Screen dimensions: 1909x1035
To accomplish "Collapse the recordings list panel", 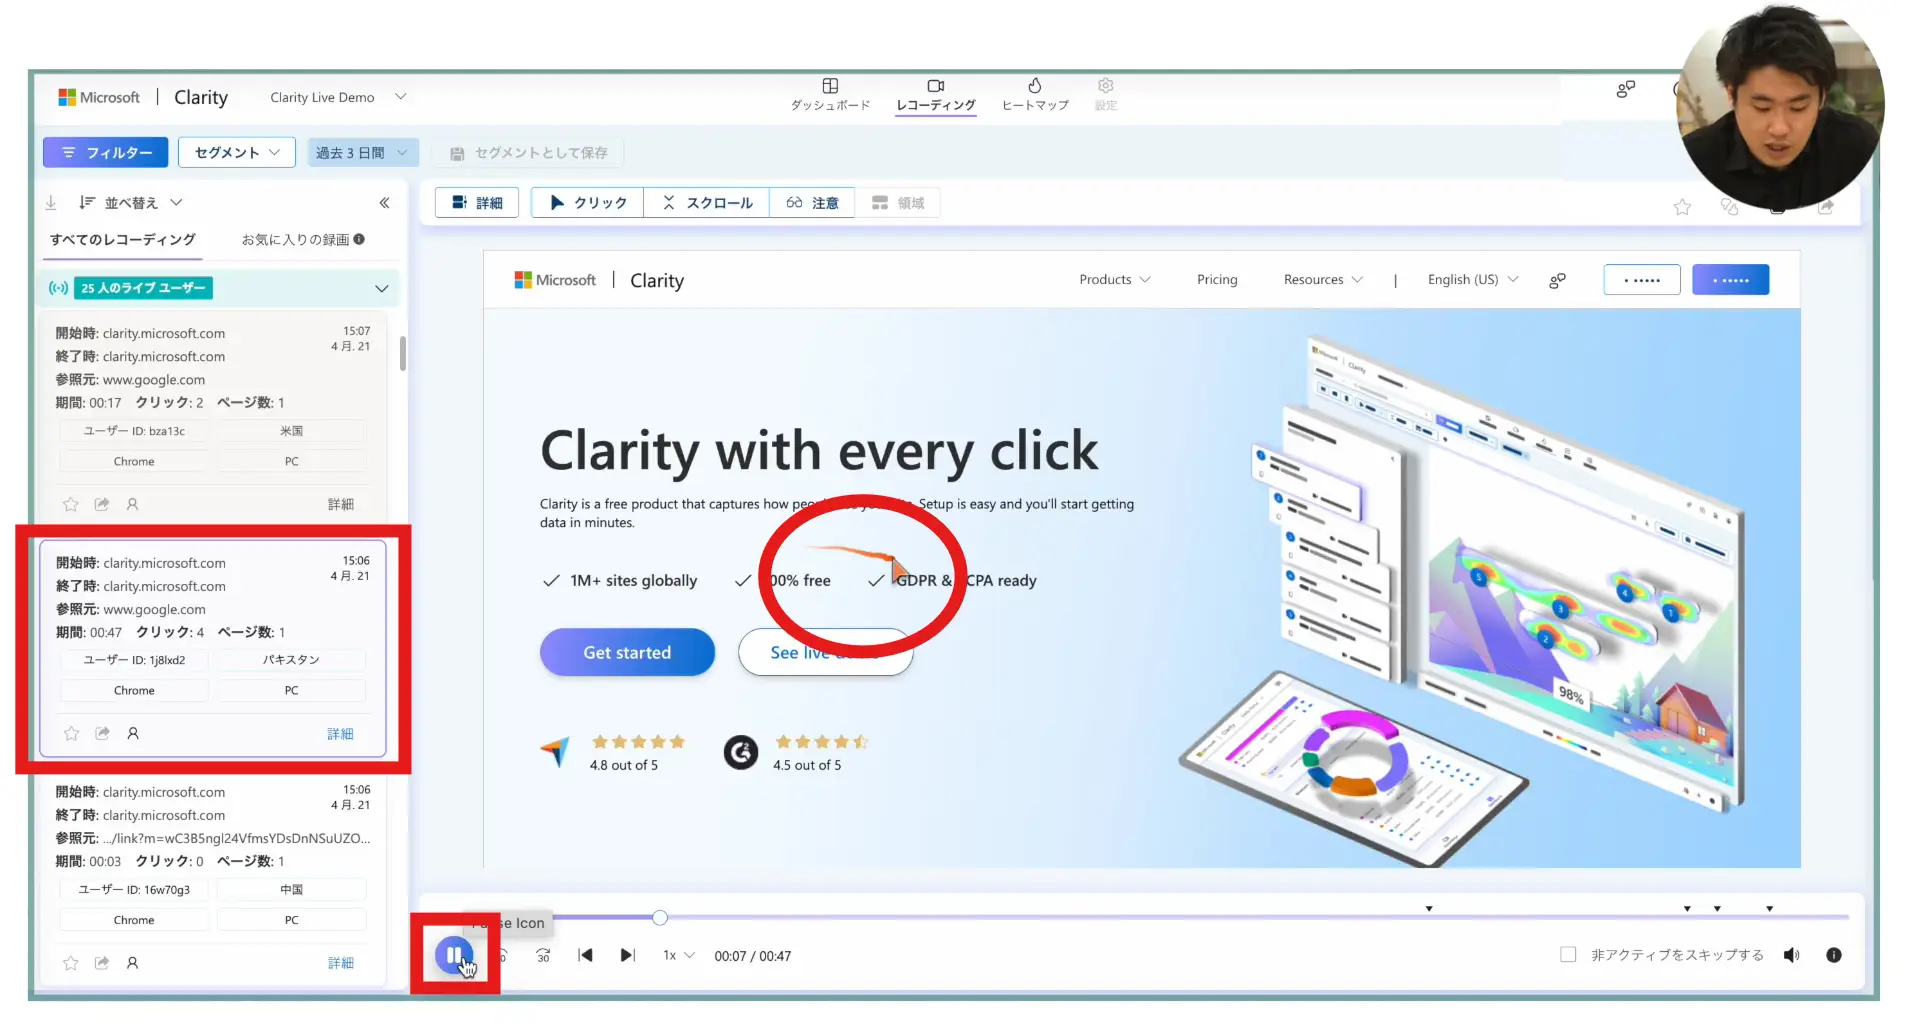I will (x=384, y=203).
